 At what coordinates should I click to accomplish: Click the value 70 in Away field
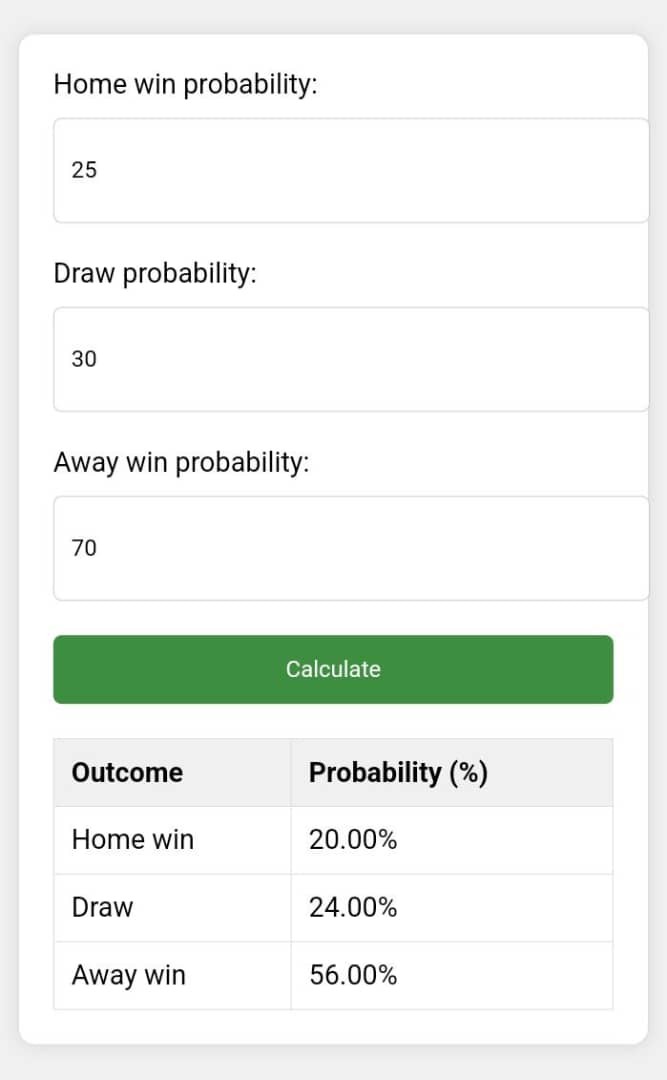[84, 548]
